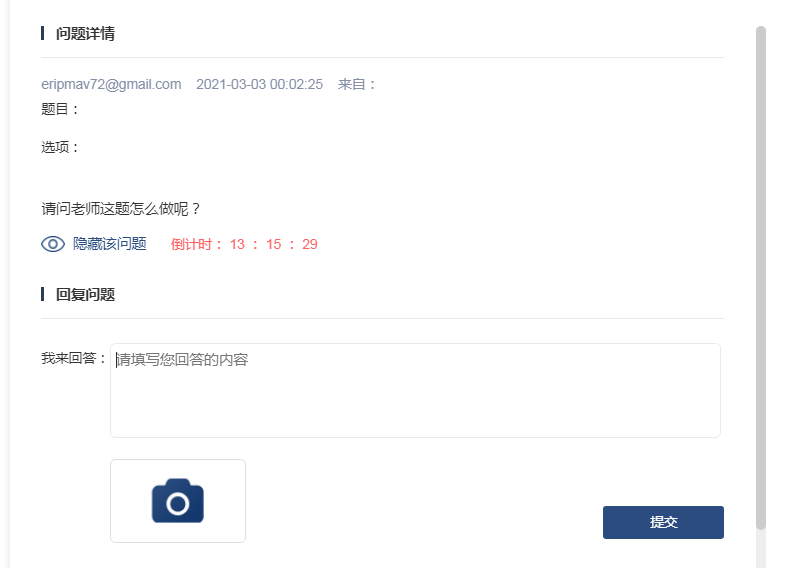This screenshot has height=568, width=792.
Task: Click the vertical scrollbar thumb
Action: (x=761, y=278)
